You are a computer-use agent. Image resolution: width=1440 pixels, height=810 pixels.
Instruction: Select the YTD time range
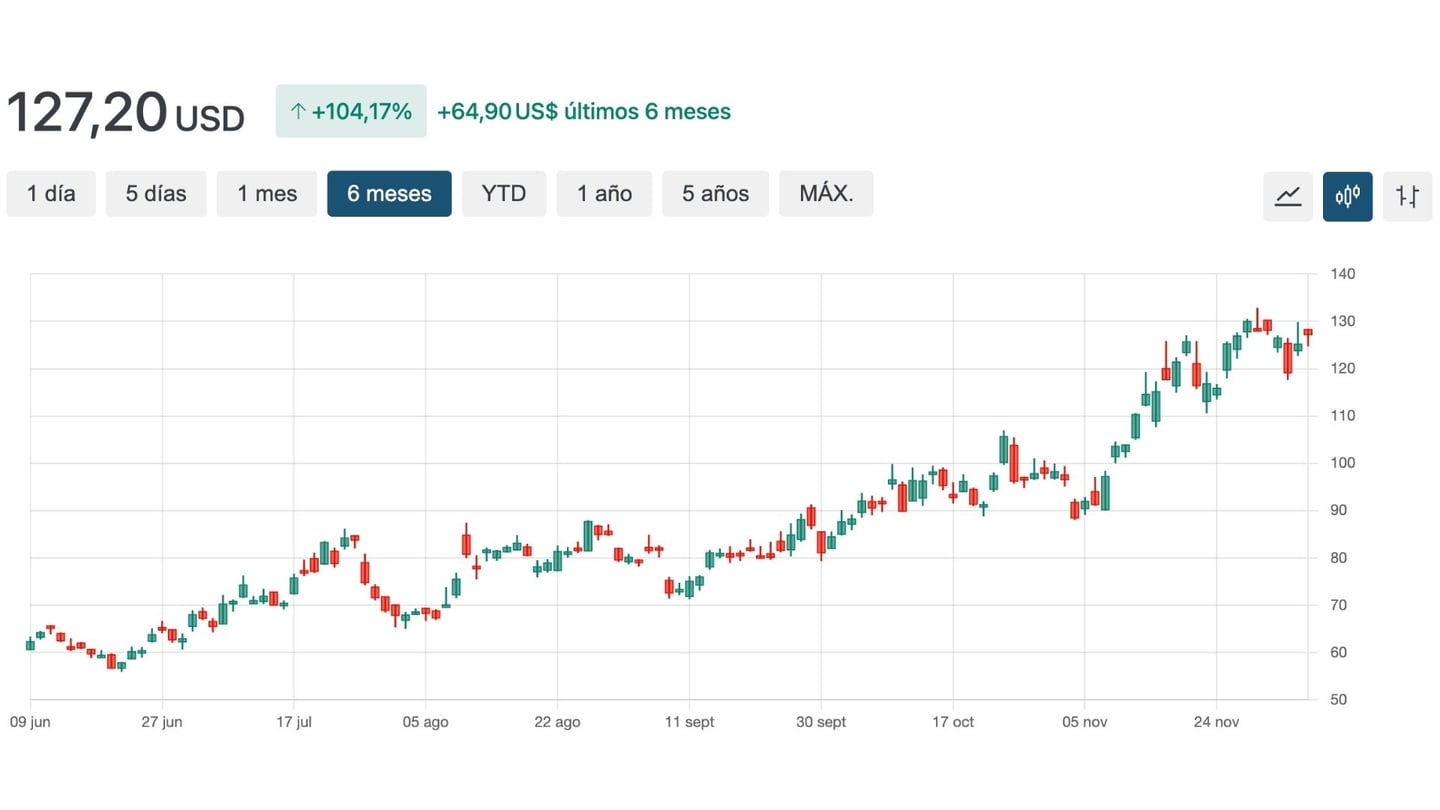click(x=504, y=194)
